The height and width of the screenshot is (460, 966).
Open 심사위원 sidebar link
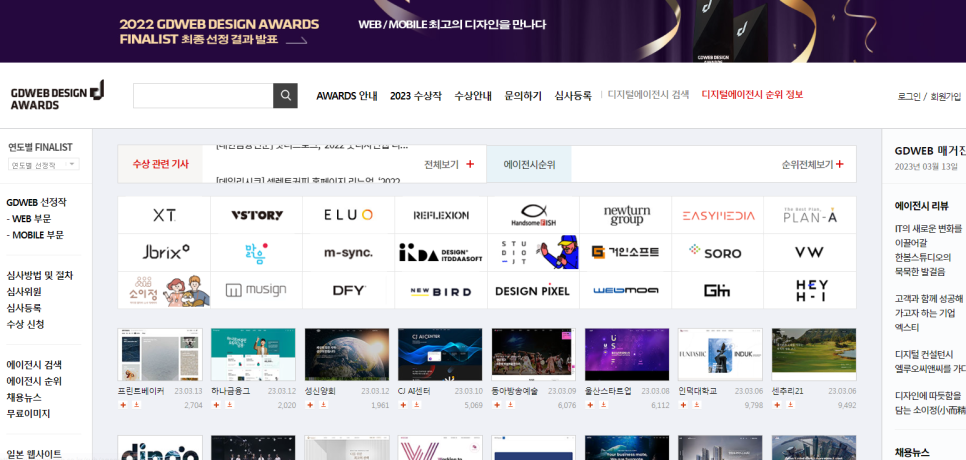pos(24,291)
